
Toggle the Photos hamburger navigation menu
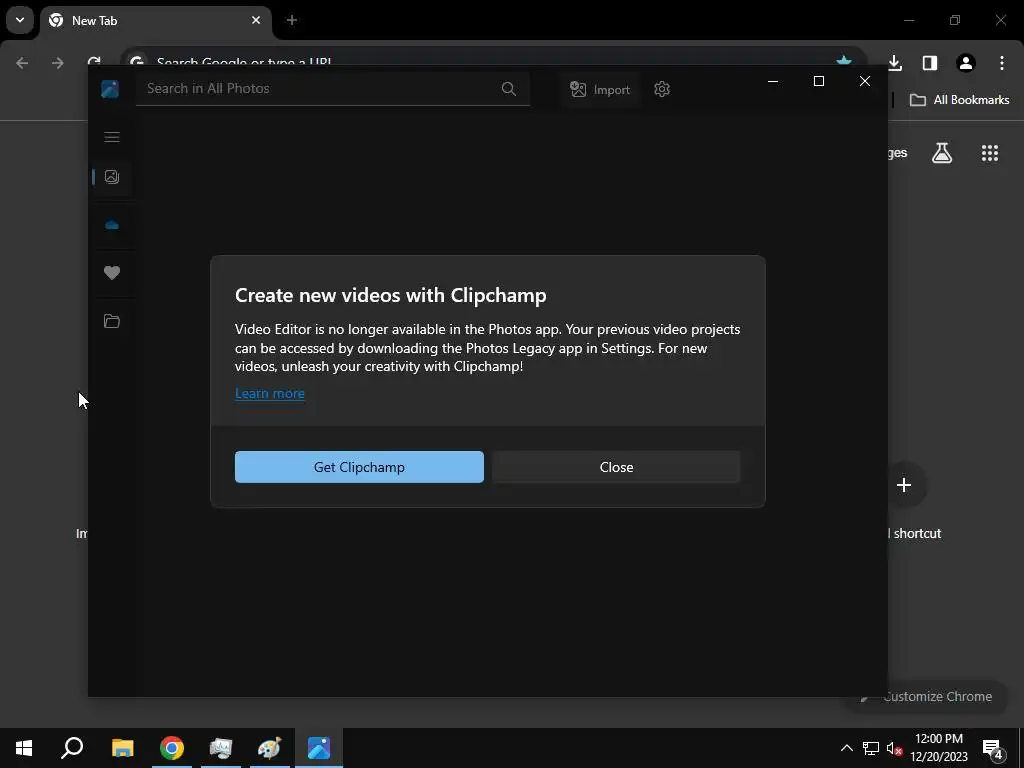tap(112, 136)
